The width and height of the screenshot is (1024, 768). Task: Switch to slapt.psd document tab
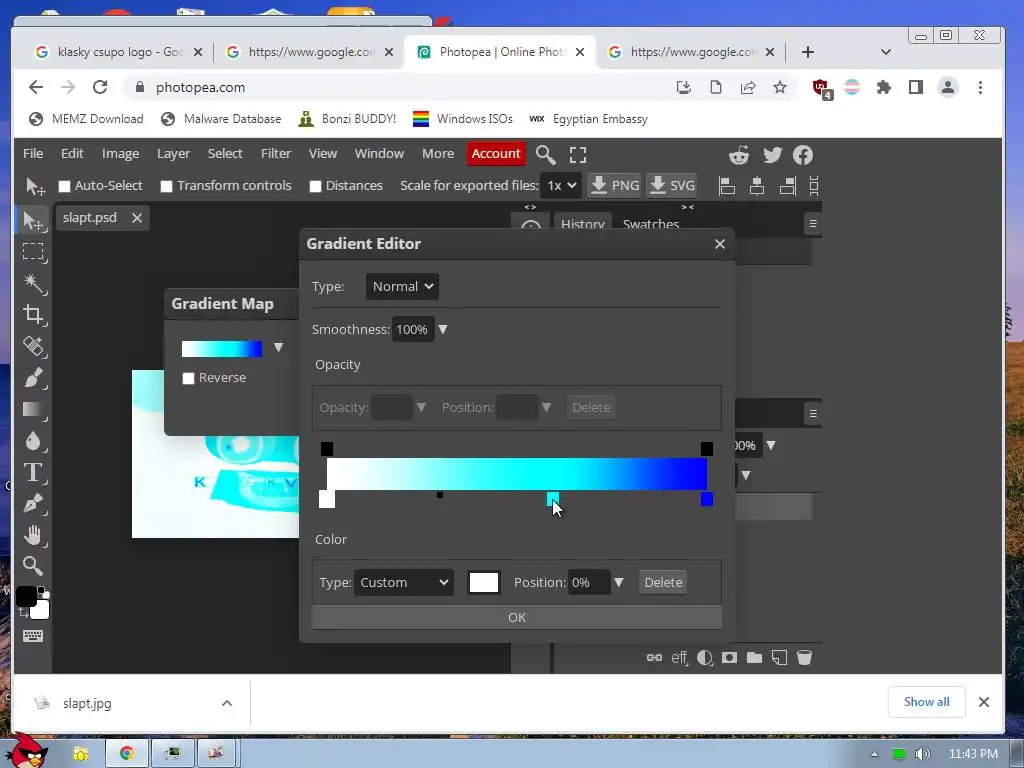(x=89, y=218)
